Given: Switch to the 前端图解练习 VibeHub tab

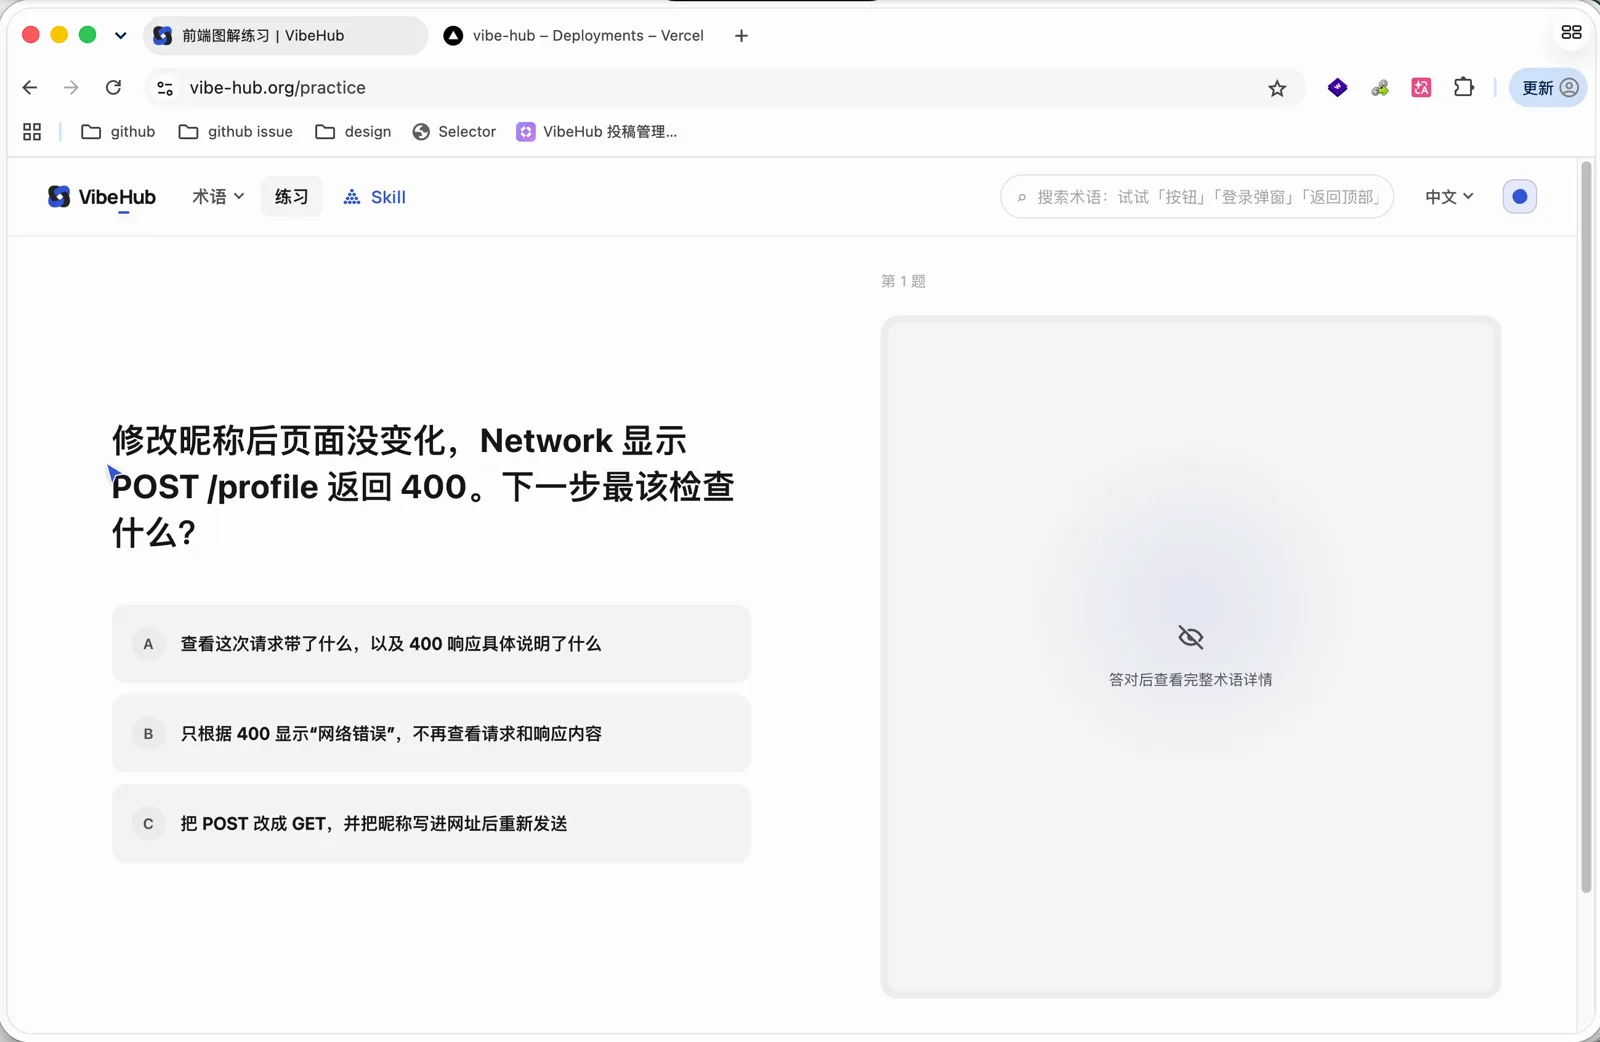Looking at the screenshot, I should tap(285, 35).
